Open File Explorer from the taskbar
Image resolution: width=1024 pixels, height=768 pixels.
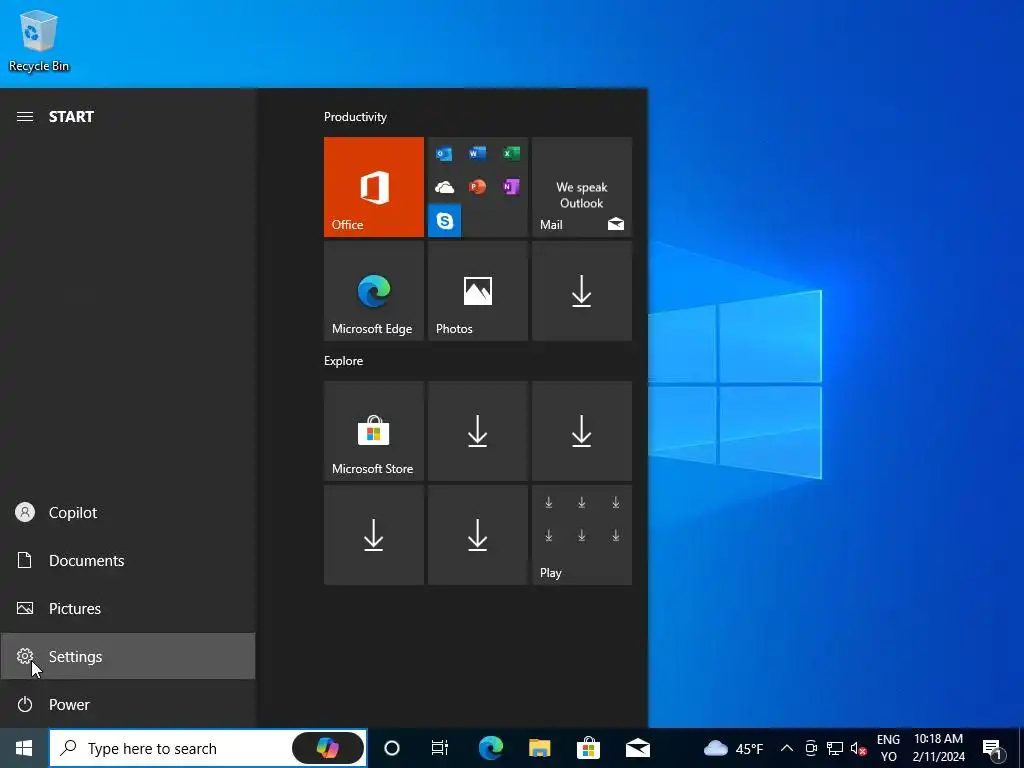tap(539, 748)
